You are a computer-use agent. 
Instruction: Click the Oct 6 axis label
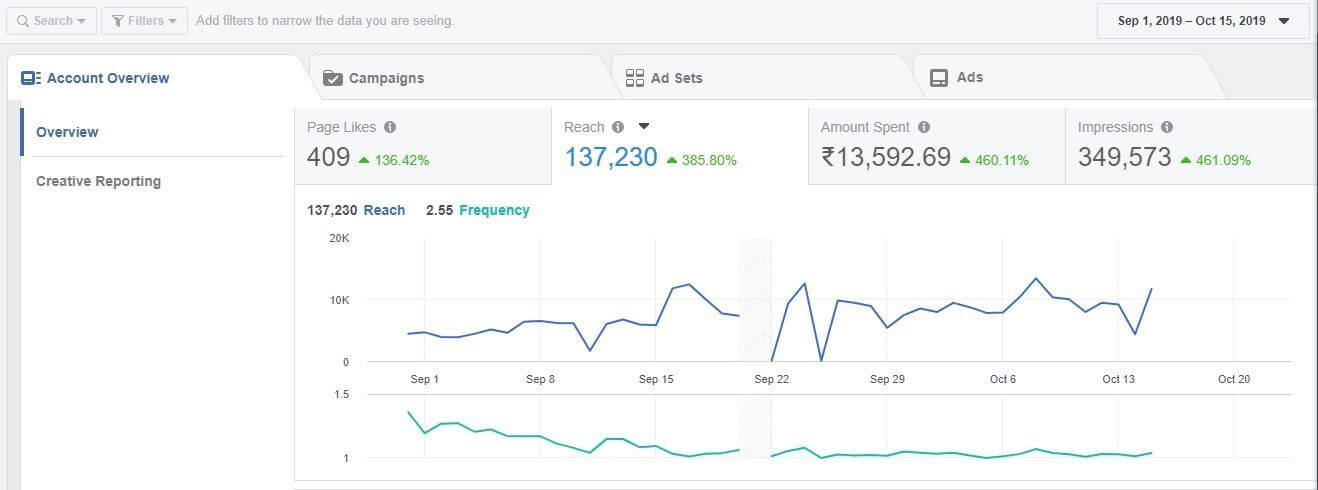click(1003, 379)
